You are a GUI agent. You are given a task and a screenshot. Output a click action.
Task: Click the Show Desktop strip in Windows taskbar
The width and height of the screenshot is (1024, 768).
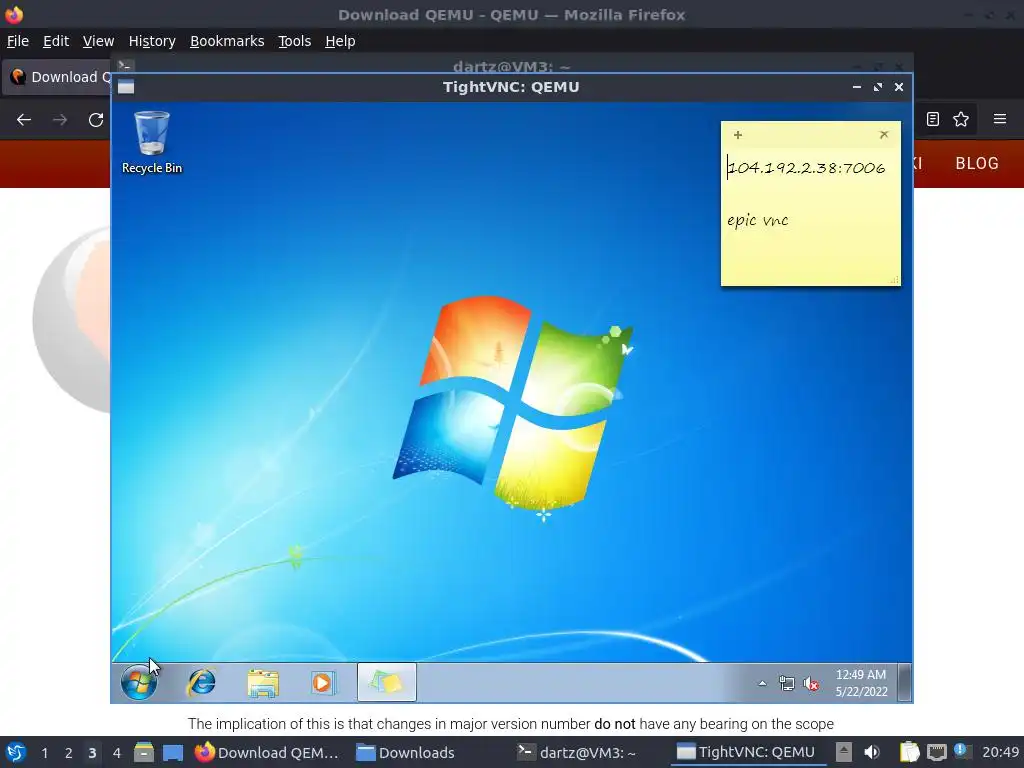pyautogui.click(x=904, y=682)
